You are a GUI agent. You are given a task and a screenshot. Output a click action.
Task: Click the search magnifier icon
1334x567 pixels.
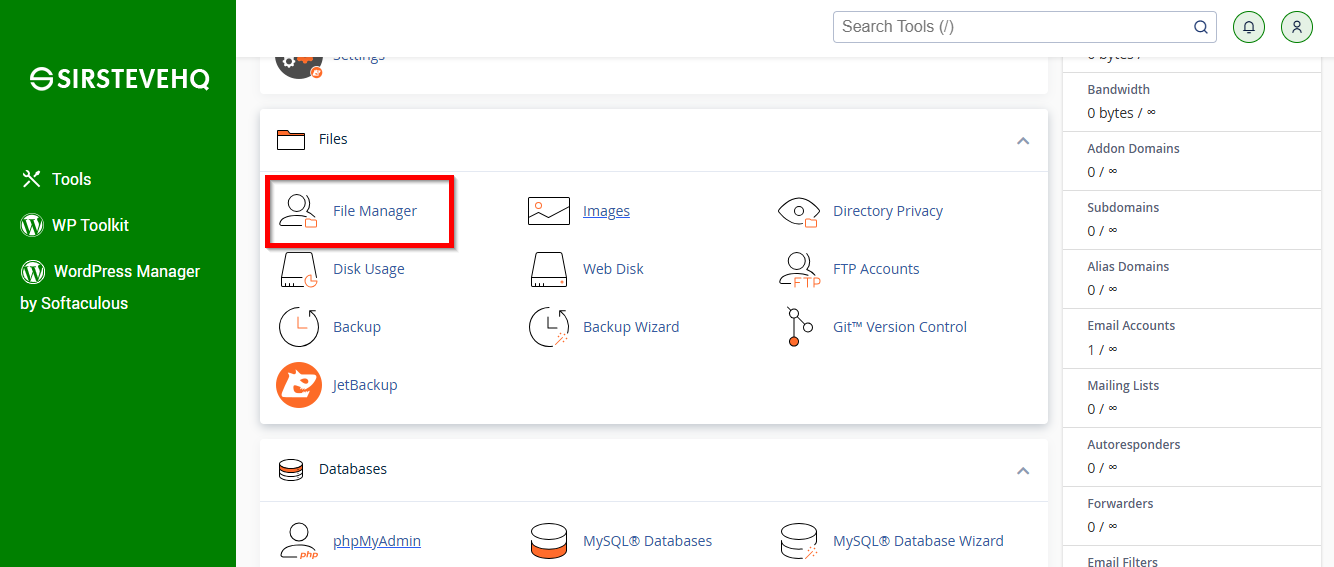pos(1201,27)
